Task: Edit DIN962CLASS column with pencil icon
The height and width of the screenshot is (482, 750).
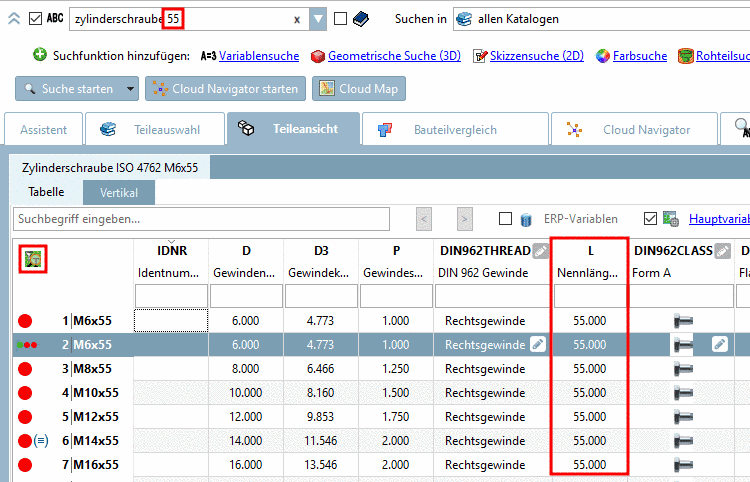Action: [x=723, y=251]
